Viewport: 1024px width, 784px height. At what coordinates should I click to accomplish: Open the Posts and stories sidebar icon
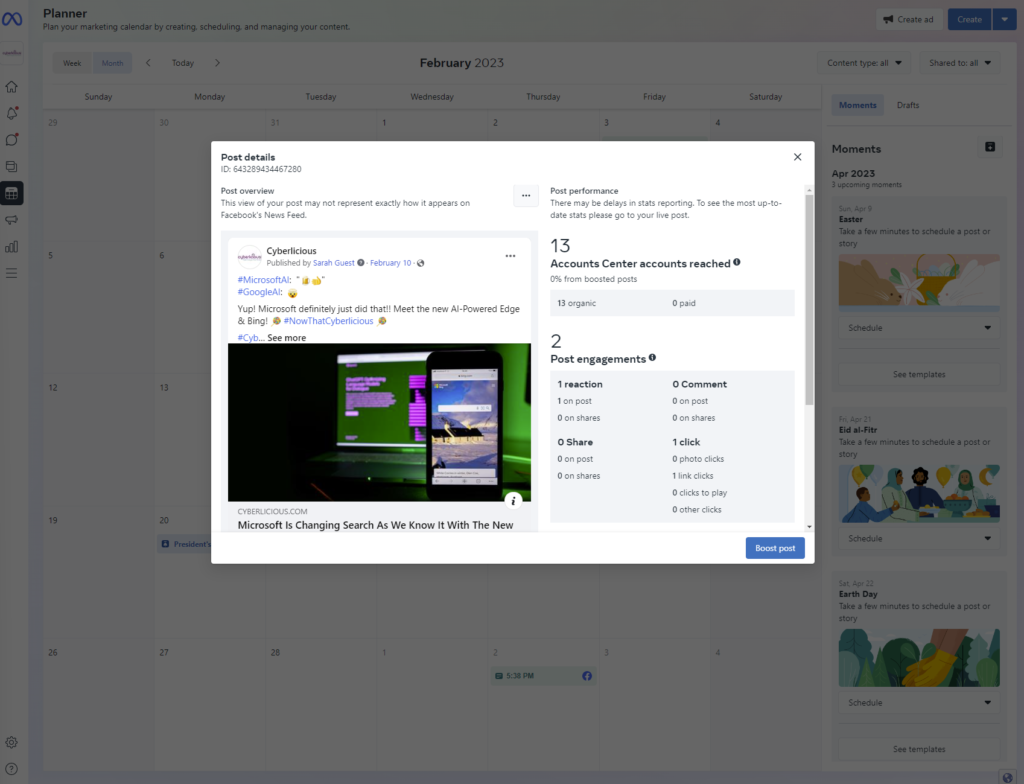point(12,167)
